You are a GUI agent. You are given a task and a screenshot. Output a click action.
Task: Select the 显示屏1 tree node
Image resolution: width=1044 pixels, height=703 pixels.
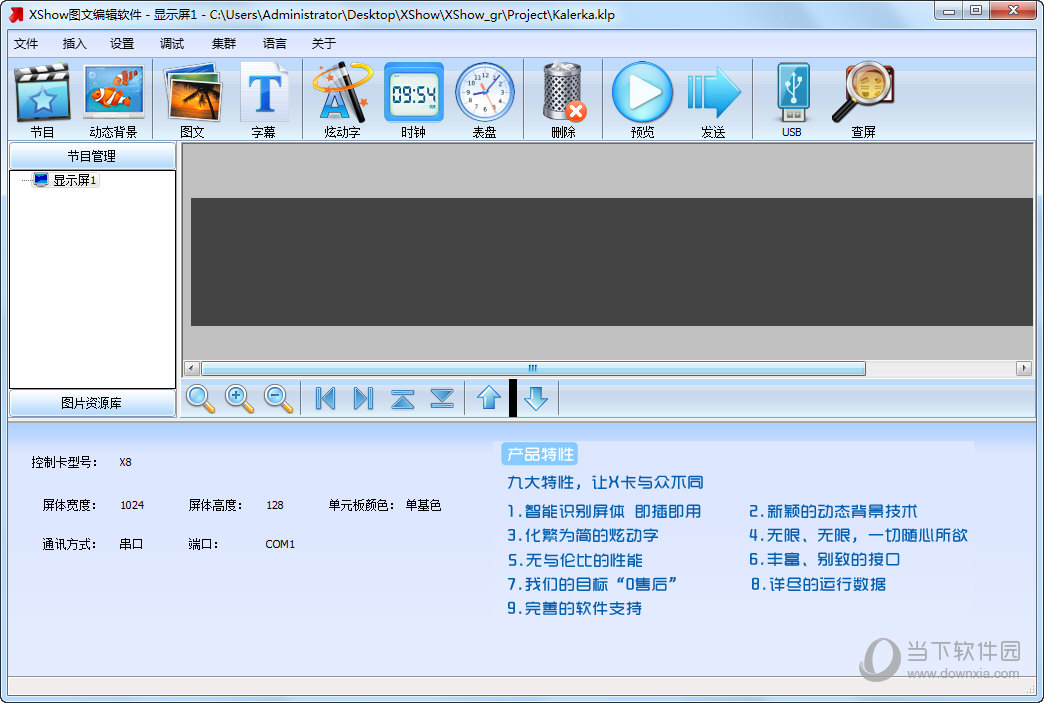[75, 180]
